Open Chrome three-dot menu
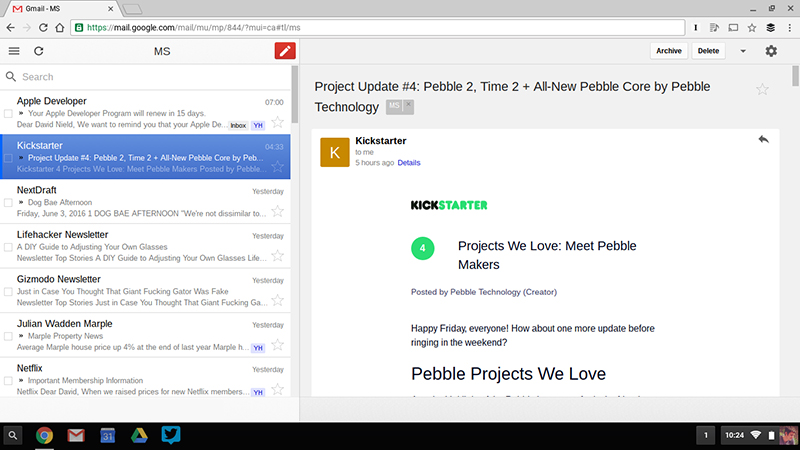The image size is (800, 450). pos(789,28)
